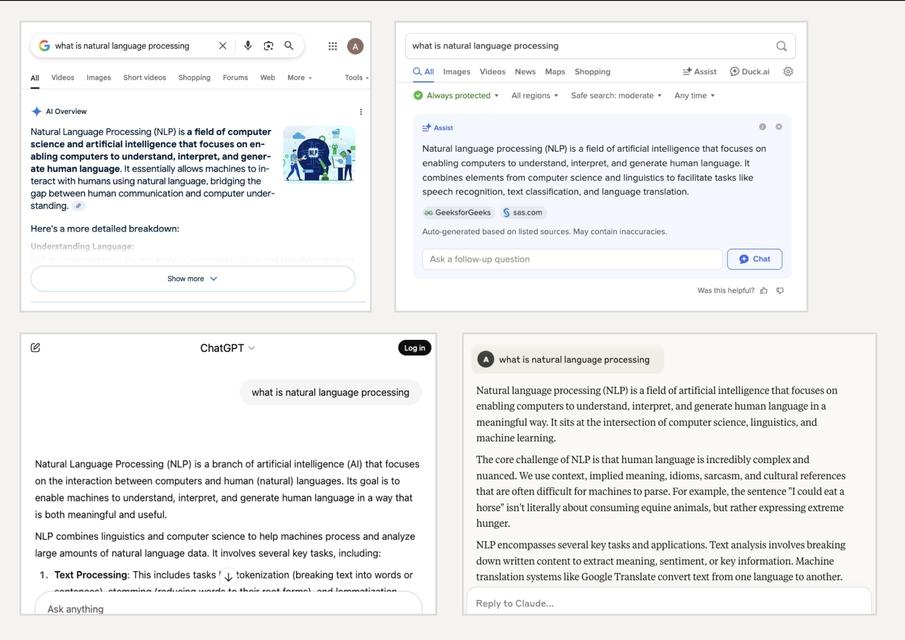Click the Google logo in the search bar
This screenshot has width=905, height=640.
(x=44, y=46)
